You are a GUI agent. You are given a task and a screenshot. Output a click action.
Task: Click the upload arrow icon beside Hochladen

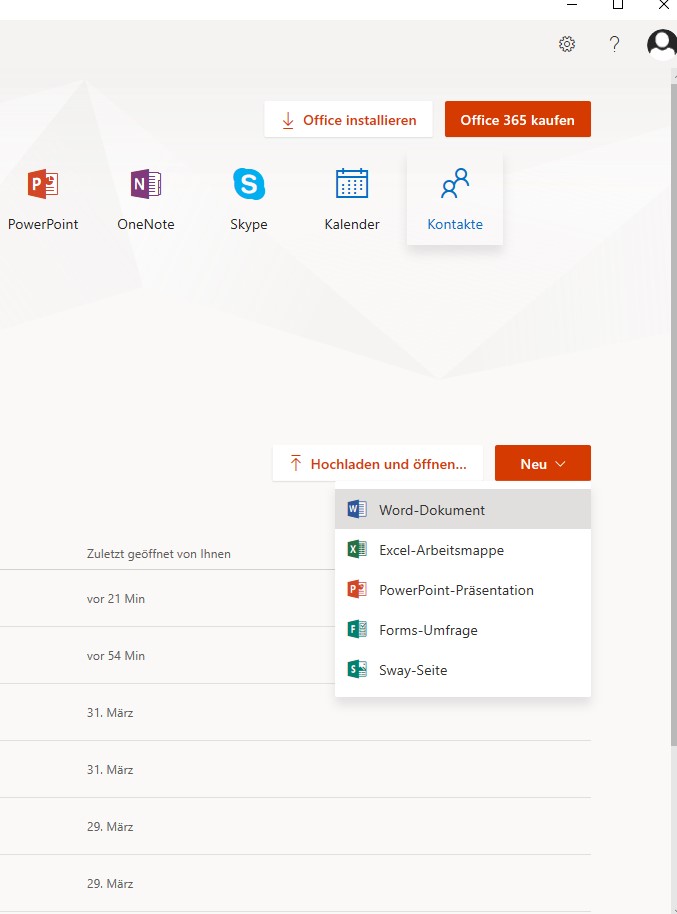point(296,463)
